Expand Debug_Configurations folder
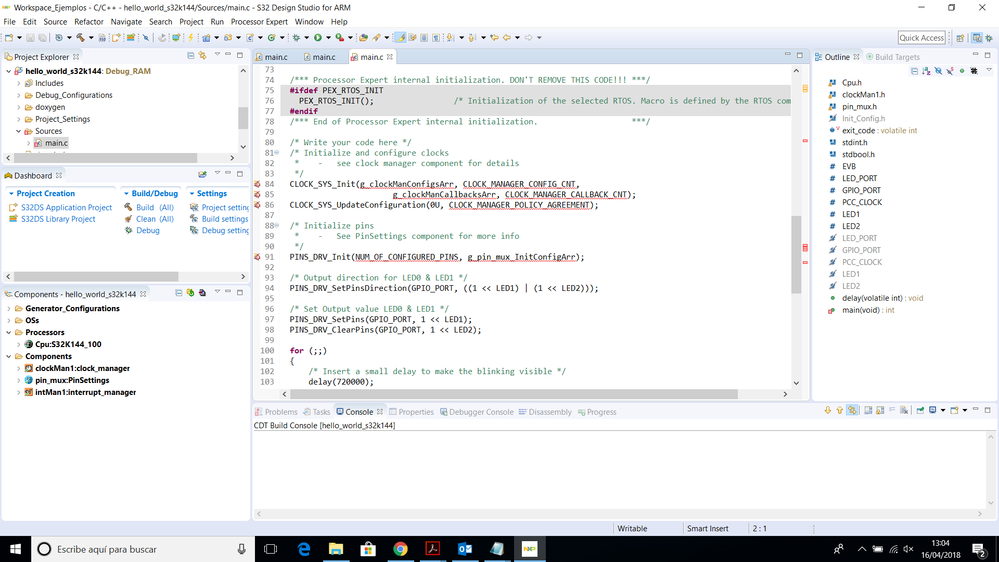 (x=18, y=96)
